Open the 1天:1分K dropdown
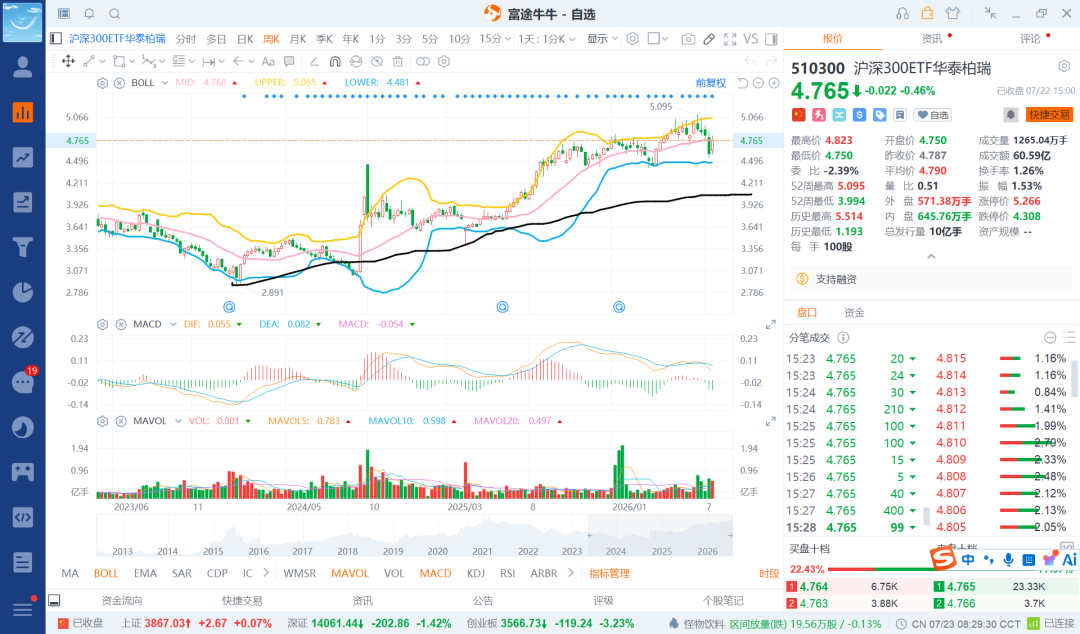 click(x=547, y=39)
